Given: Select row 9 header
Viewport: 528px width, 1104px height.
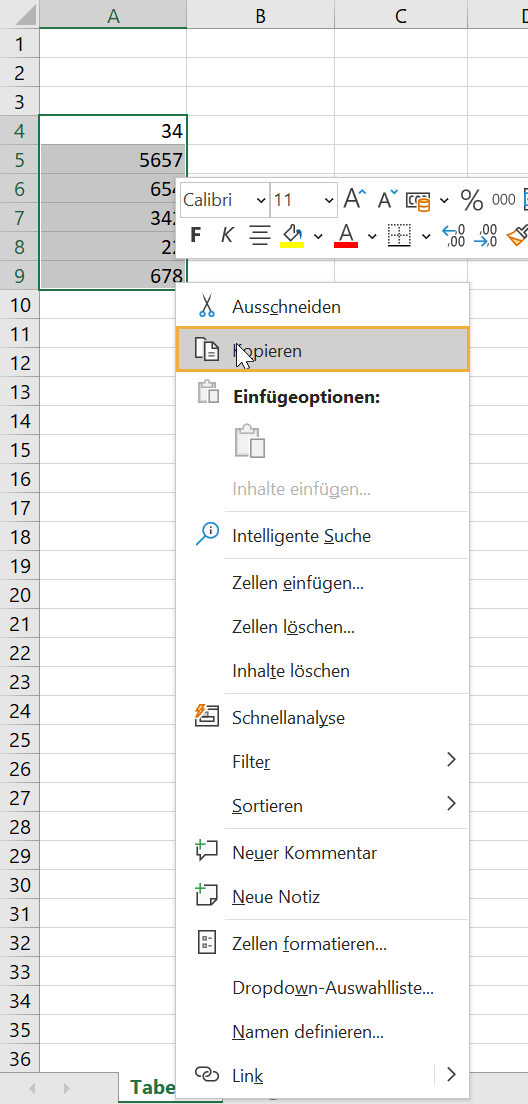Looking at the screenshot, I should [20, 275].
